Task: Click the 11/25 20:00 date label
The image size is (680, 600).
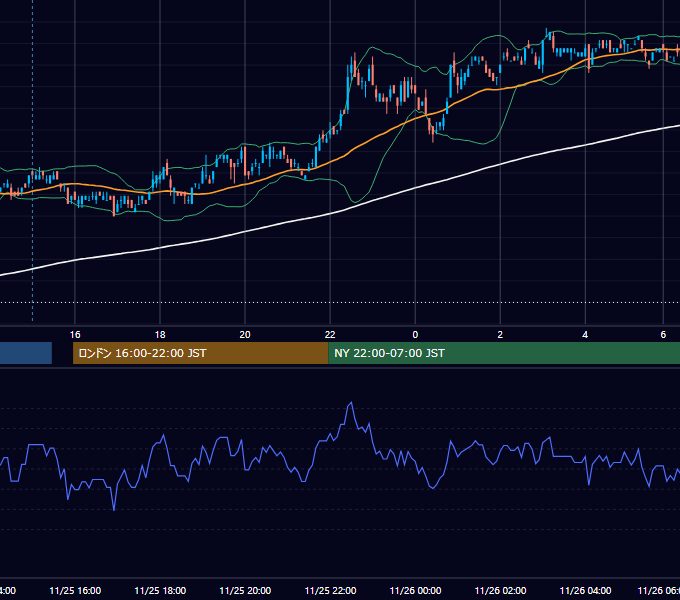Action: pyautogui.click(x=245, y=590)
